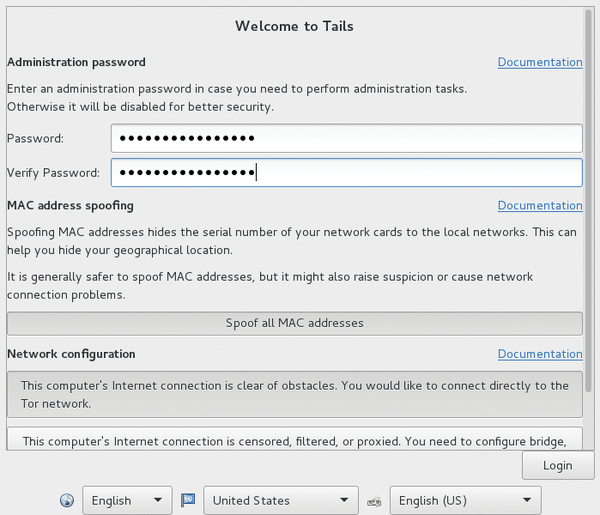This screenshot has width=600, height=515.
Task: Click the flag region icon
Action: [x=188, y=500]
